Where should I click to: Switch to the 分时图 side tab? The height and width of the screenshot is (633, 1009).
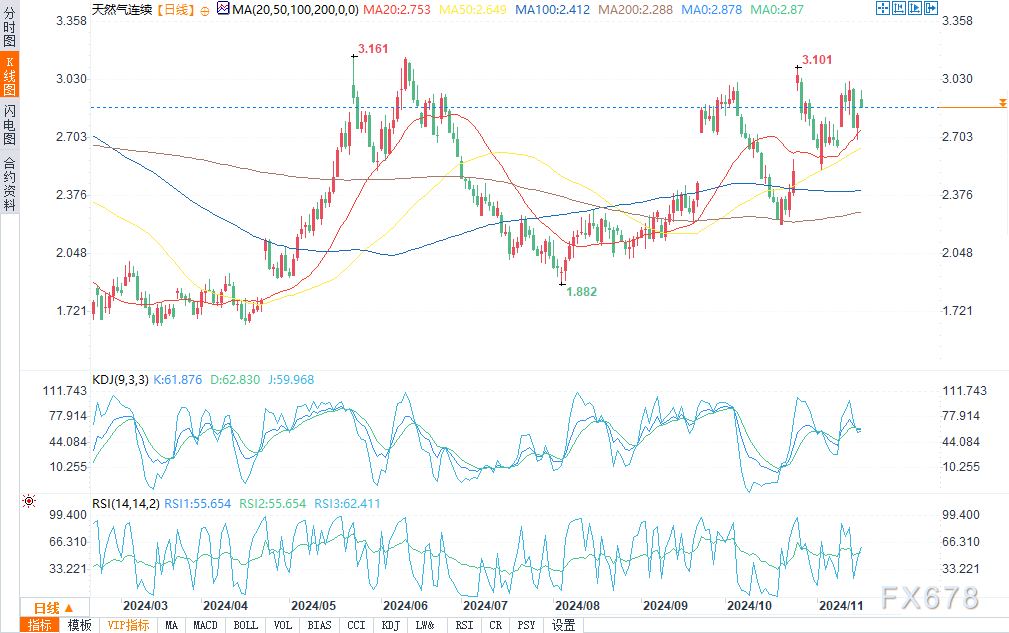click(9, 32)
